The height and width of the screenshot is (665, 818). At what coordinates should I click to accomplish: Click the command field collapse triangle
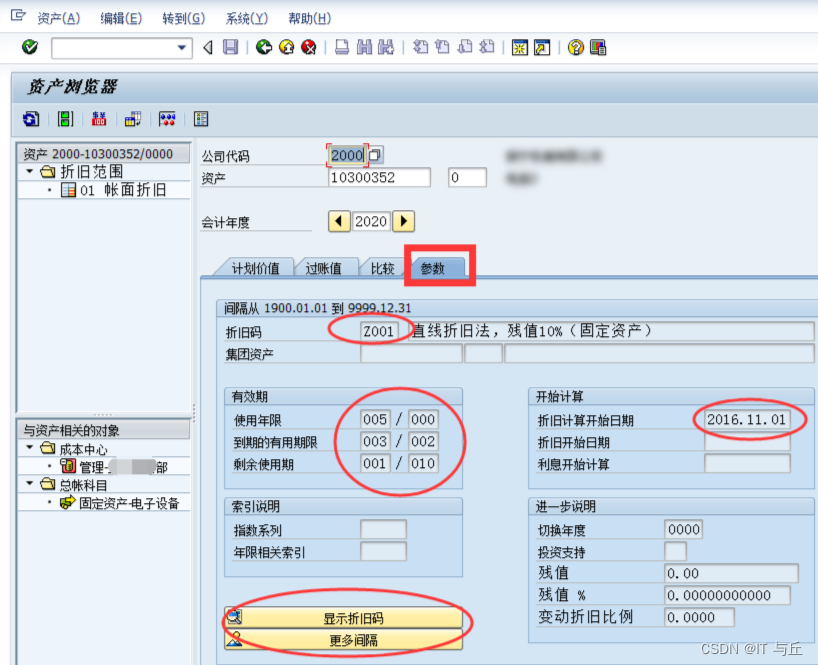[208, 48]
